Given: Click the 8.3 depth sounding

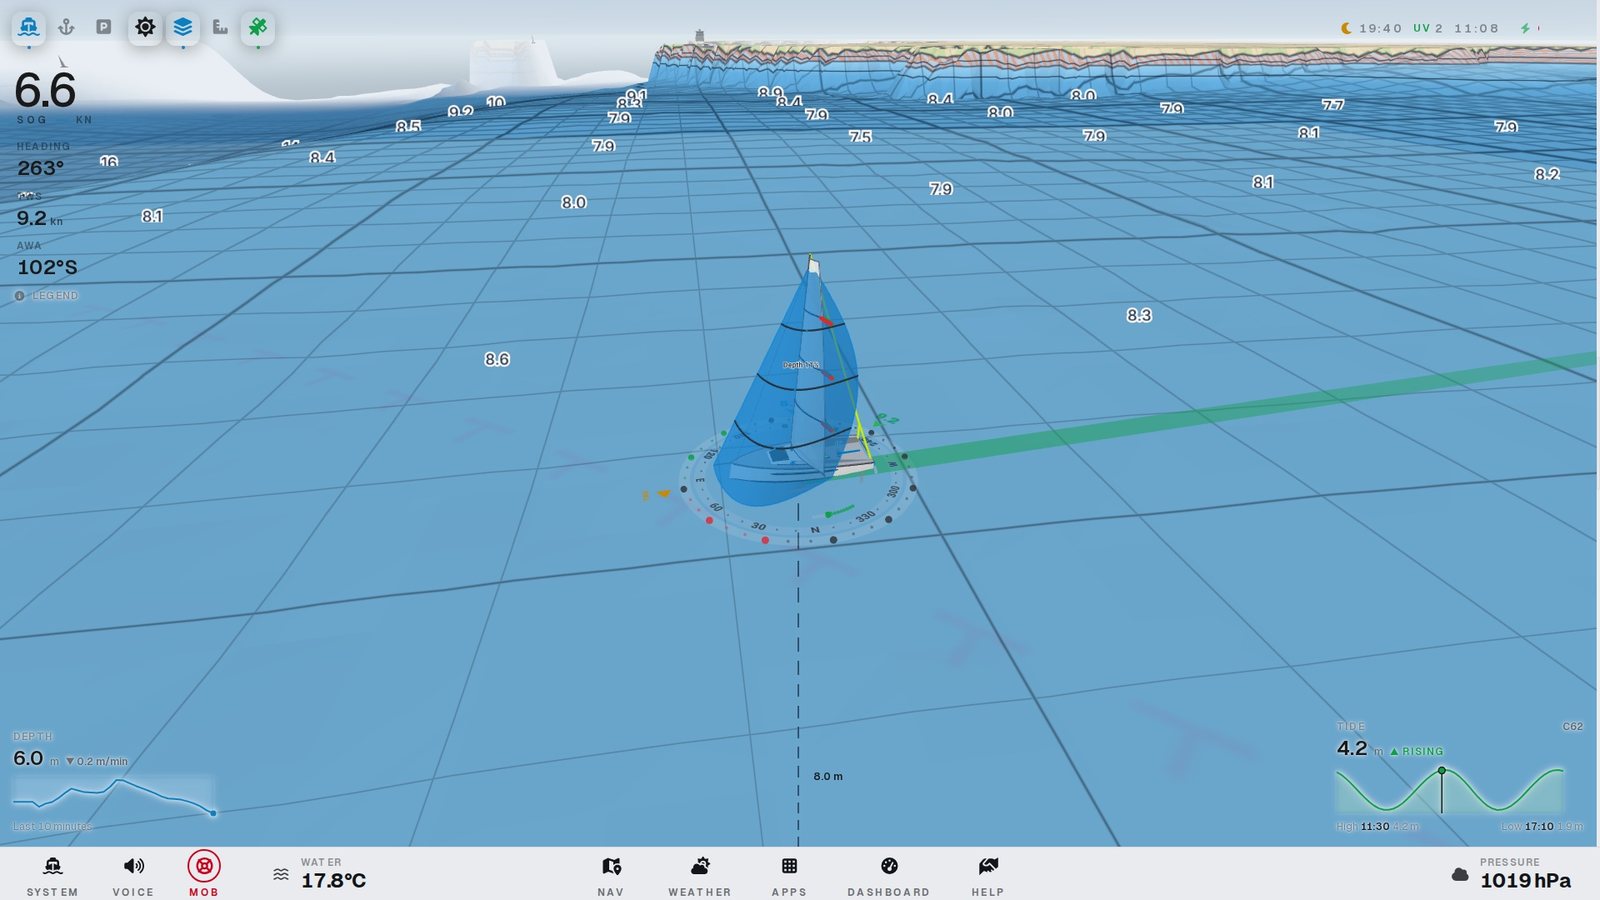Looking at the screenshot, I should coord(1139,315).
